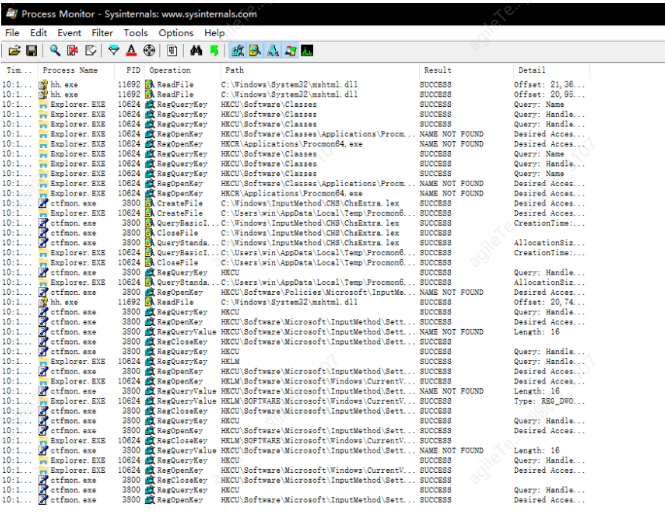
Task: Toggle Show Registry Activity button
Action: pyautogui.click(x=238, y=50)
